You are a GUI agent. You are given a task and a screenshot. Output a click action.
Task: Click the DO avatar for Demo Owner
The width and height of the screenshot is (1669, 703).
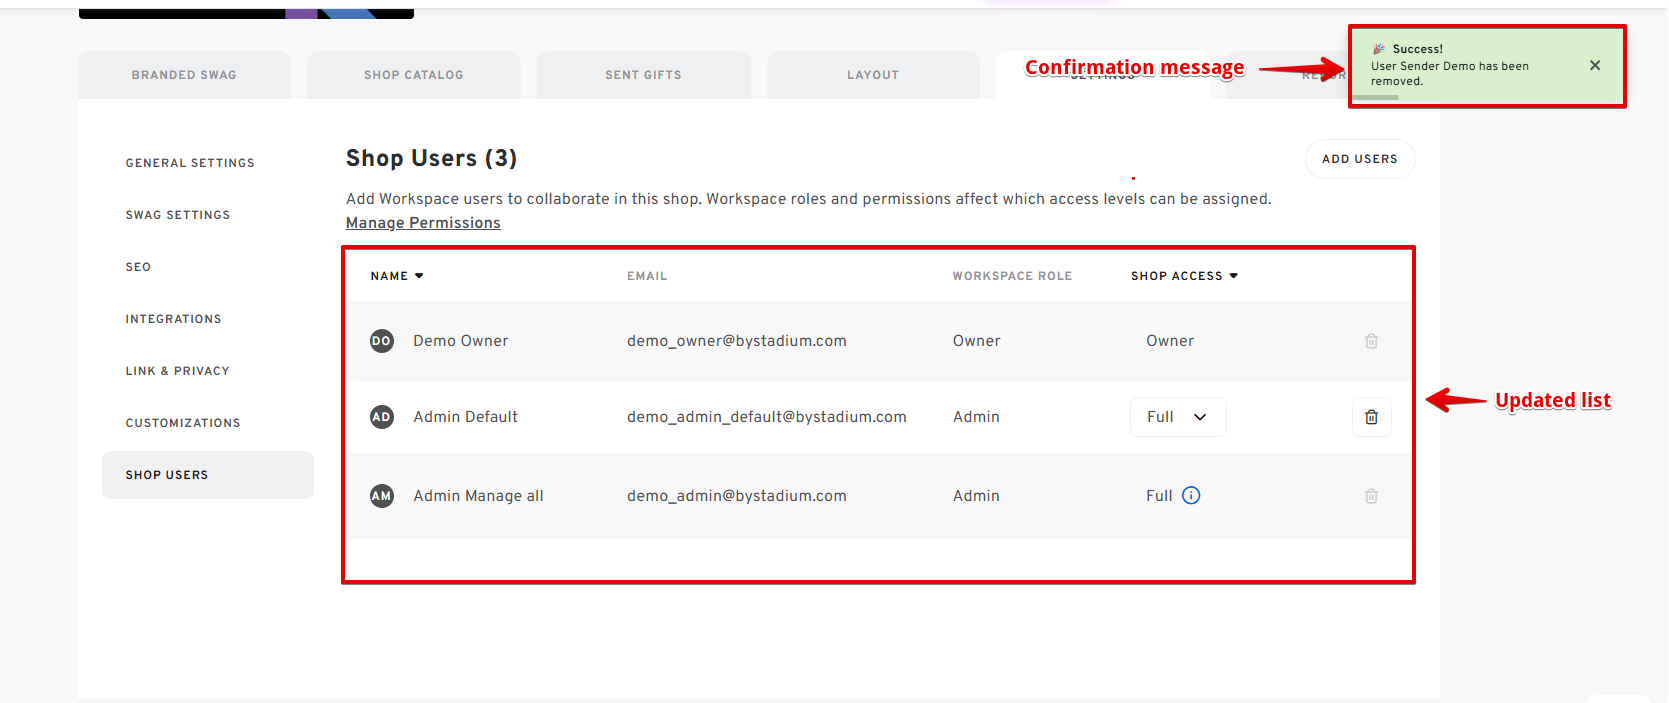point(381,341)
